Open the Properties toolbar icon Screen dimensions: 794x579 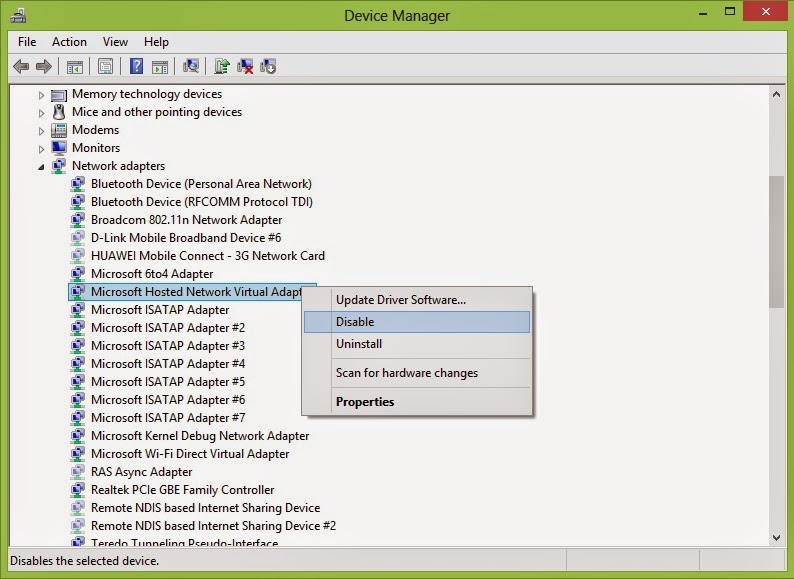[105, 66]
